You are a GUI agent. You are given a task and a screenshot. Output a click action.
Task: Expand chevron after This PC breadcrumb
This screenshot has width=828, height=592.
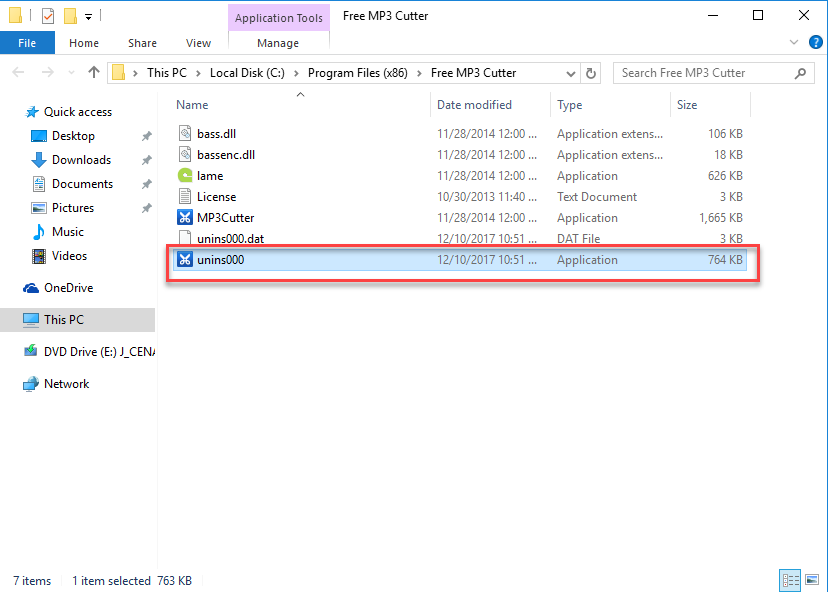coord(198,73)
